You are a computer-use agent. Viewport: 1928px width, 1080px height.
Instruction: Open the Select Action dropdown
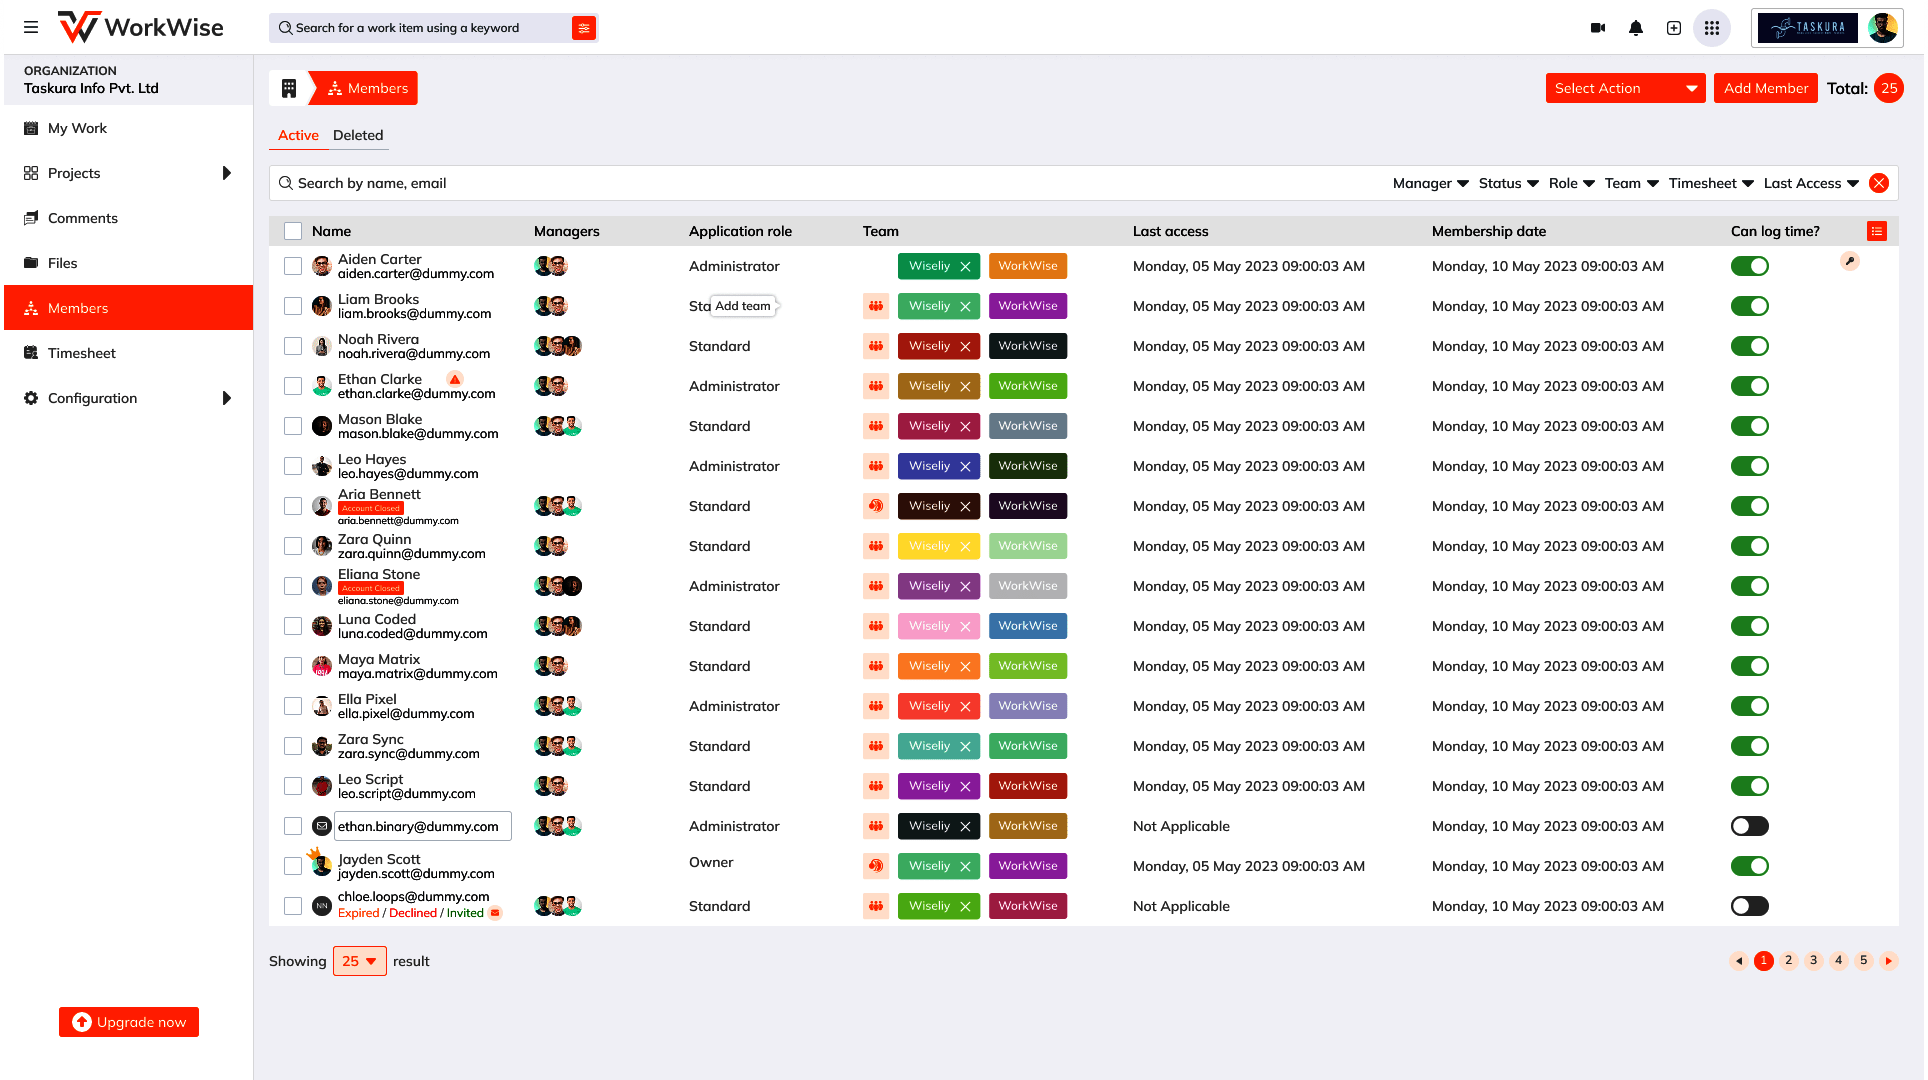1625,88
